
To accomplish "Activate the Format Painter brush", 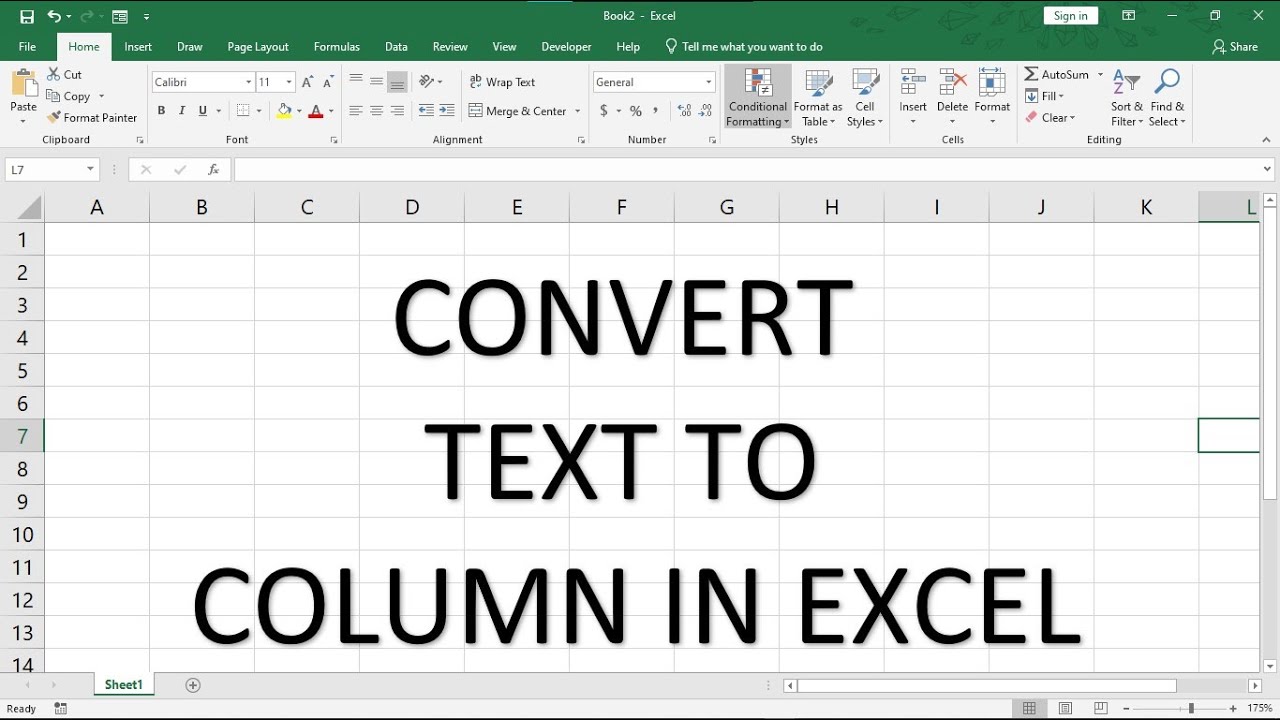I will [92, 118].
